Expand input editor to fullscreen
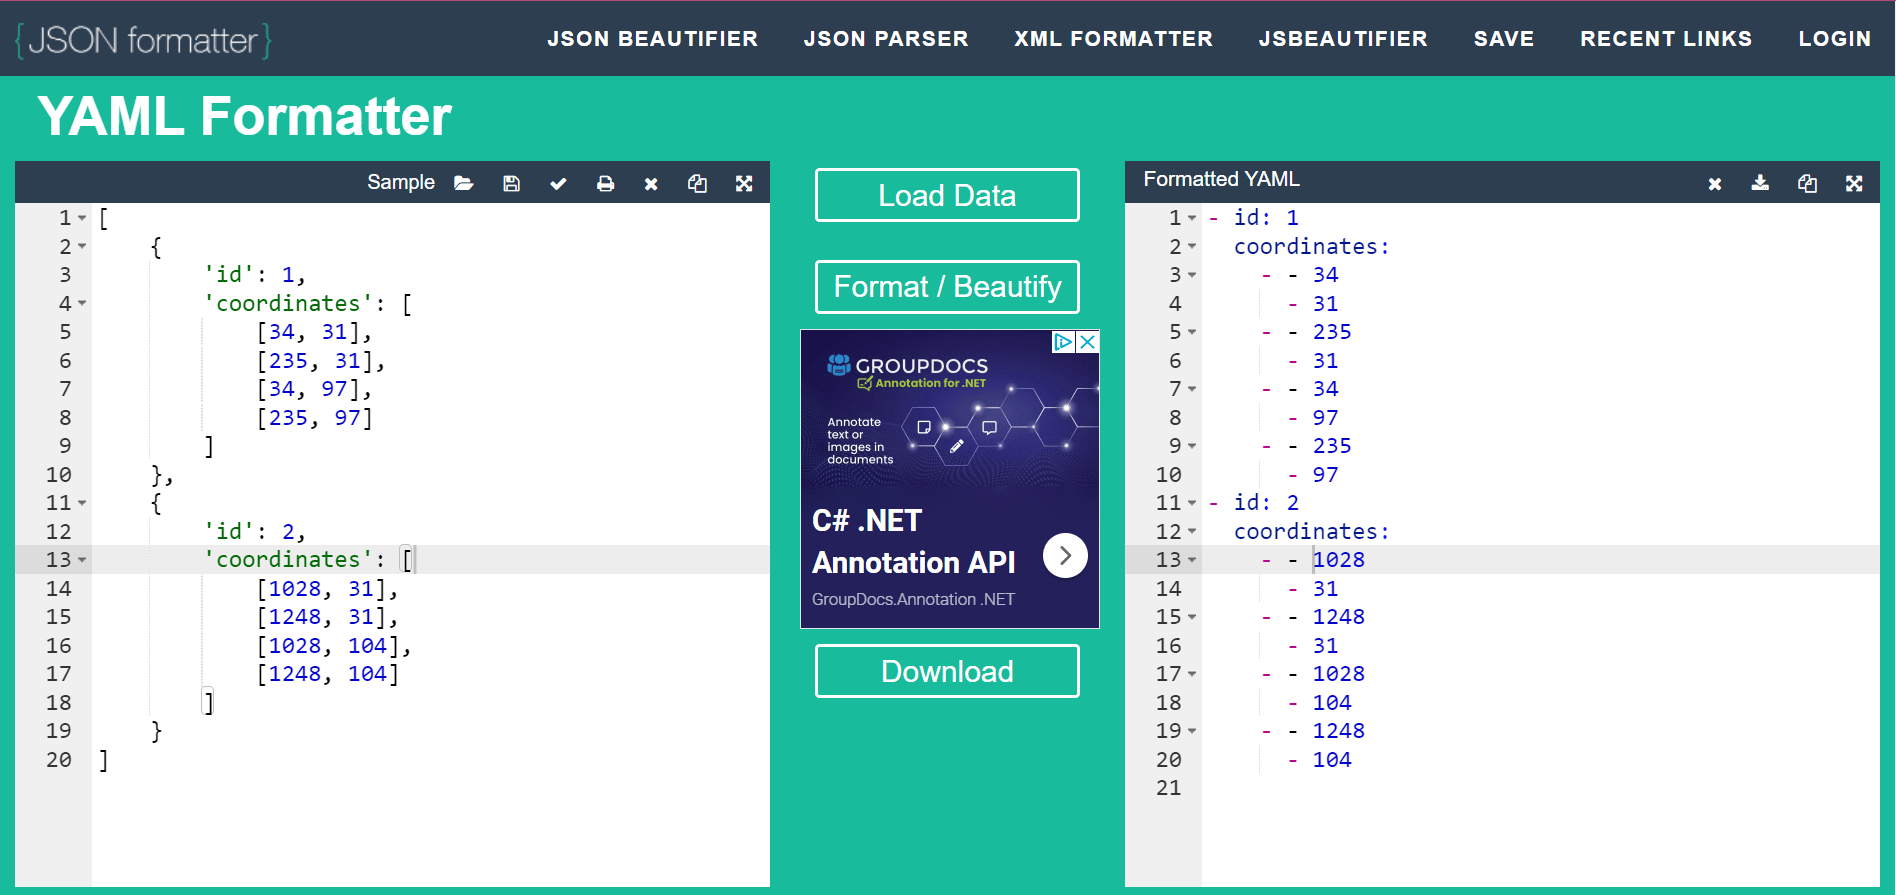Viewport: 1896px width, 895px height. click(744, 183)
